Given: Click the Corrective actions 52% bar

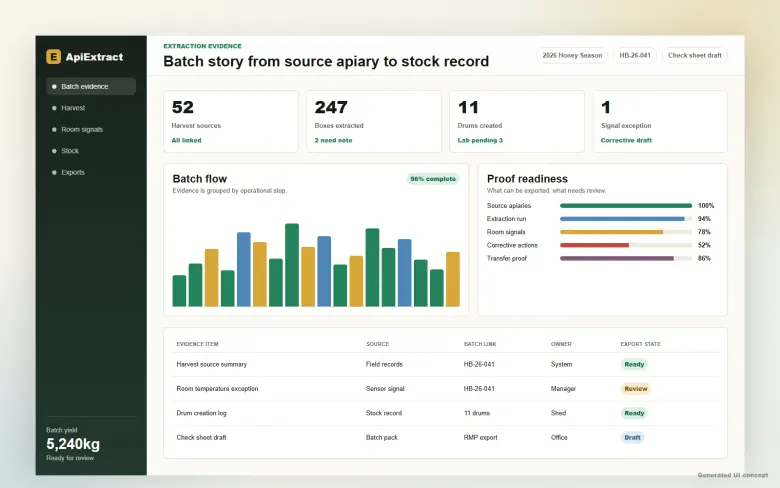Looking at the screenshot, I should [626, 245].
